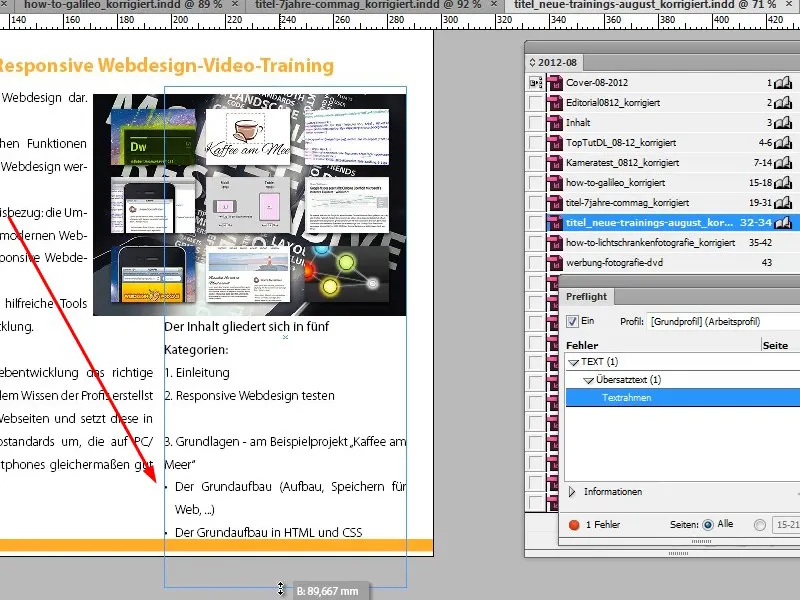The image size is (800, 600).
Task: Switch to how-to-galileo_korrigiert.indd document tab
Action: pyautogui.click(x=122, y=5)
